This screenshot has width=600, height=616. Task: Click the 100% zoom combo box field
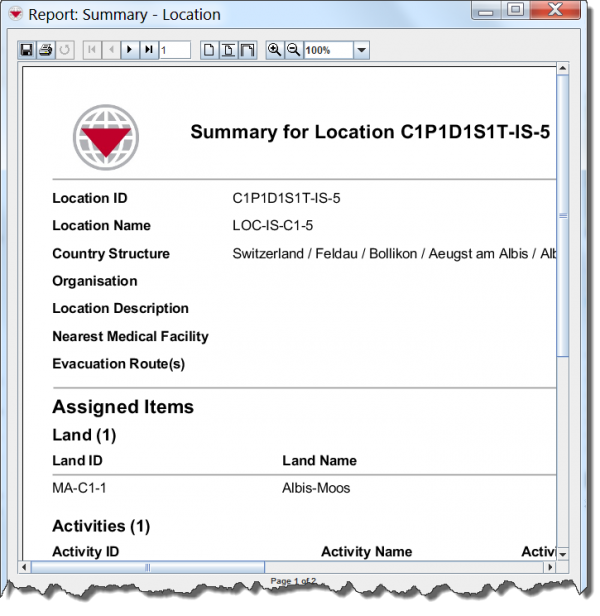327,50
